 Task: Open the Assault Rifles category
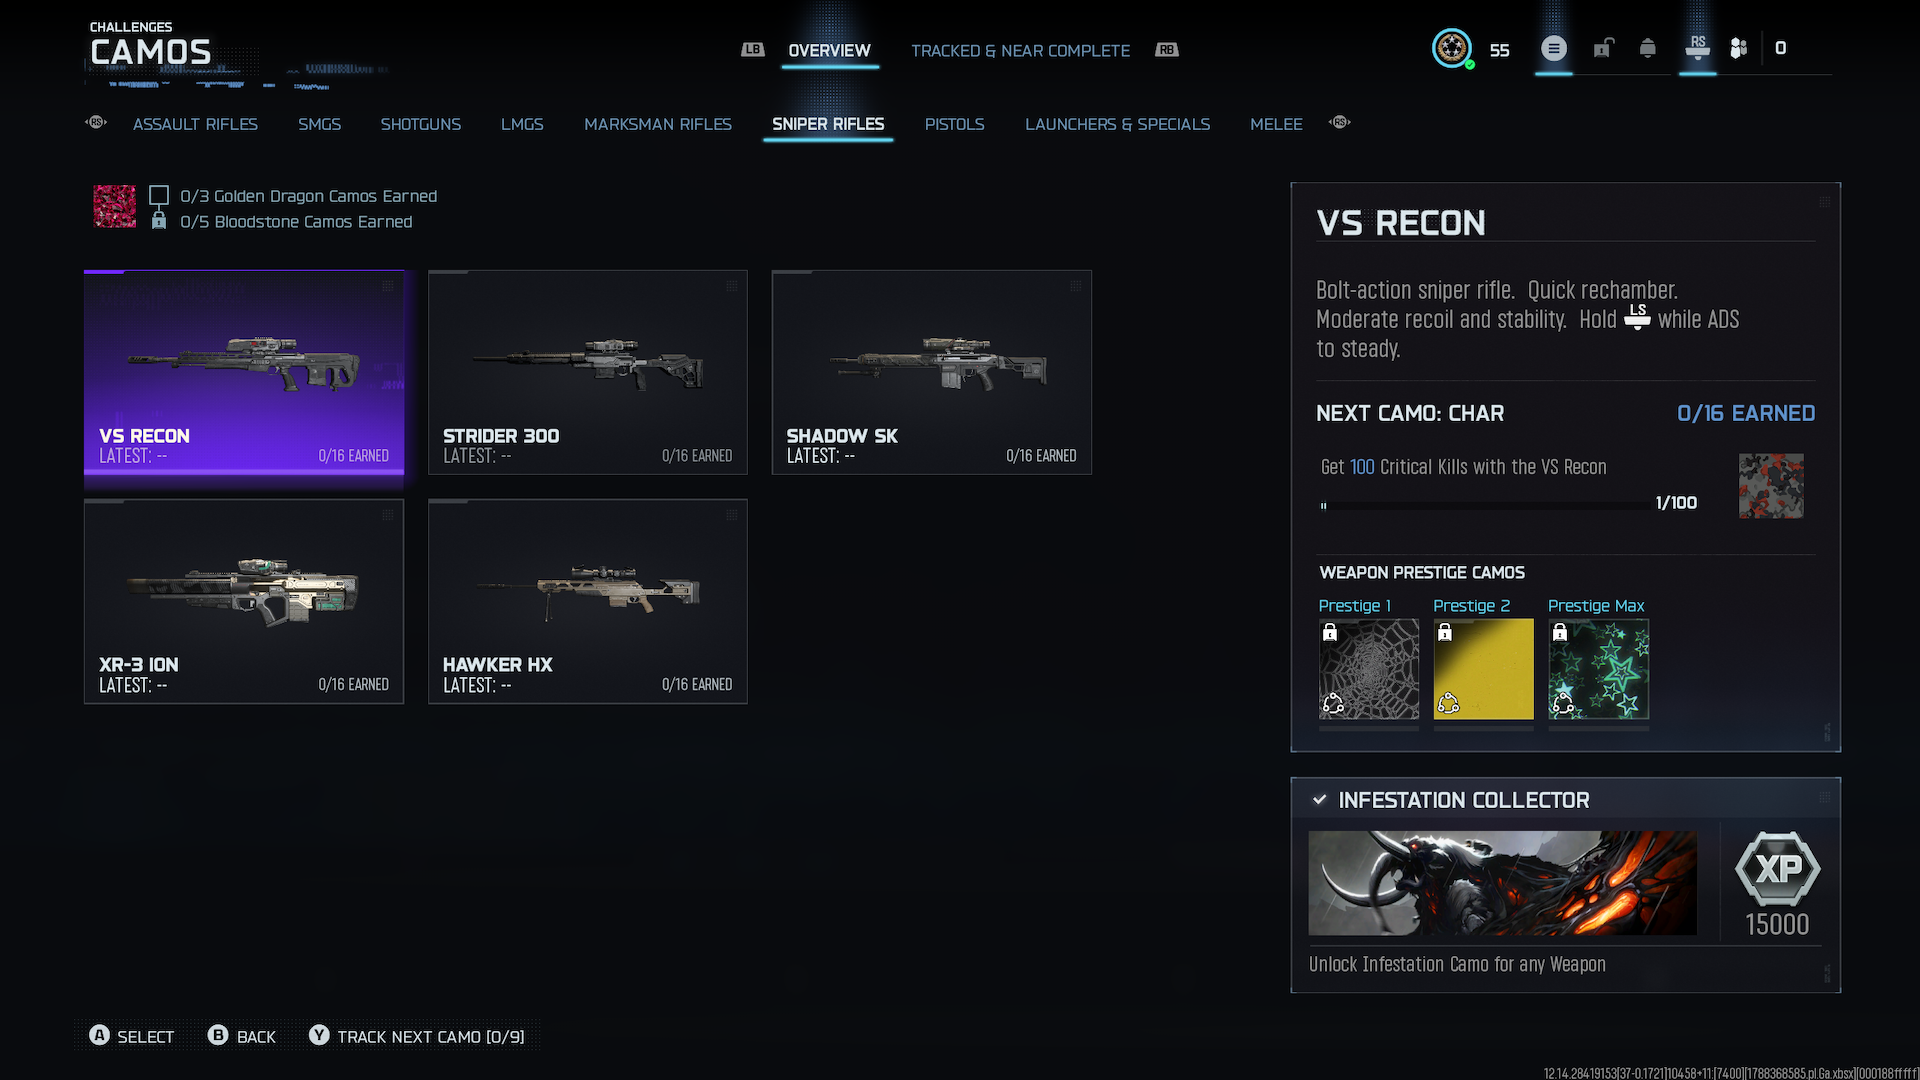195,124
